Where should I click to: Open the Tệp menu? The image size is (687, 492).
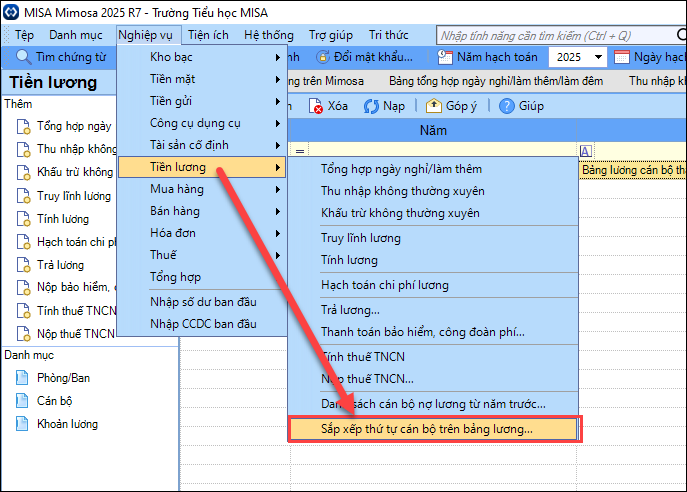click(x=25, y=35)
